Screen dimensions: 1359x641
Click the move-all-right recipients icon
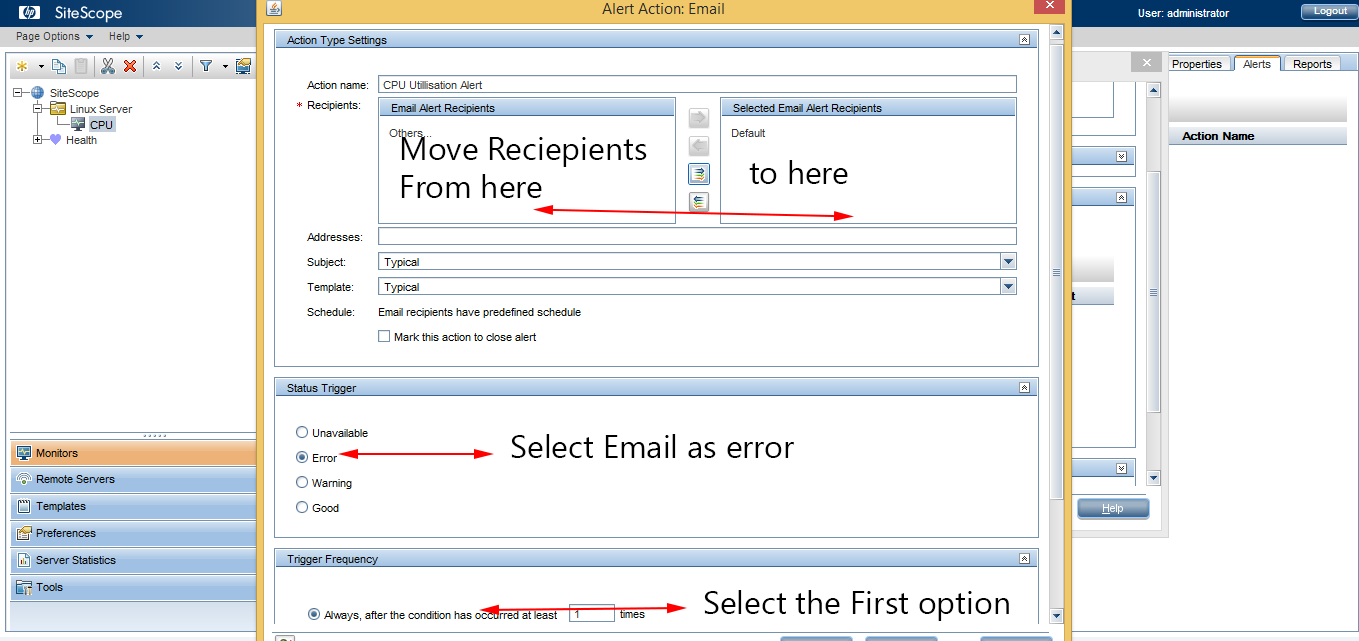[x=699, y=174]
